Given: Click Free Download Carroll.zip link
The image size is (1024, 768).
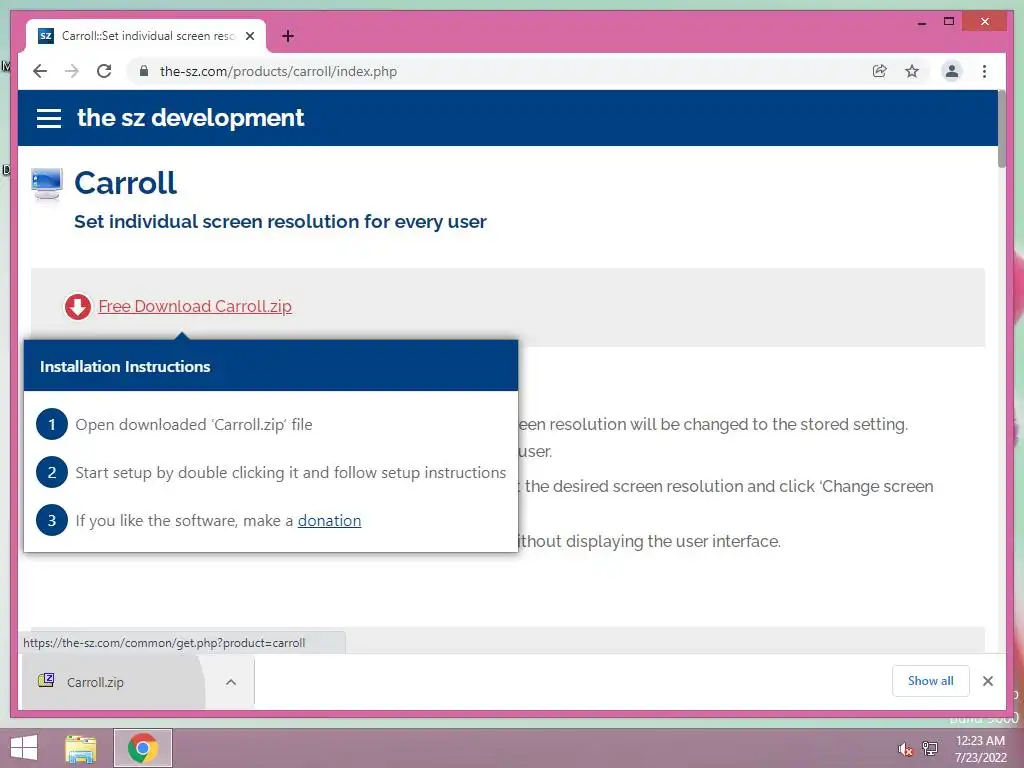Looking at the screenshot, I should 195,306.
